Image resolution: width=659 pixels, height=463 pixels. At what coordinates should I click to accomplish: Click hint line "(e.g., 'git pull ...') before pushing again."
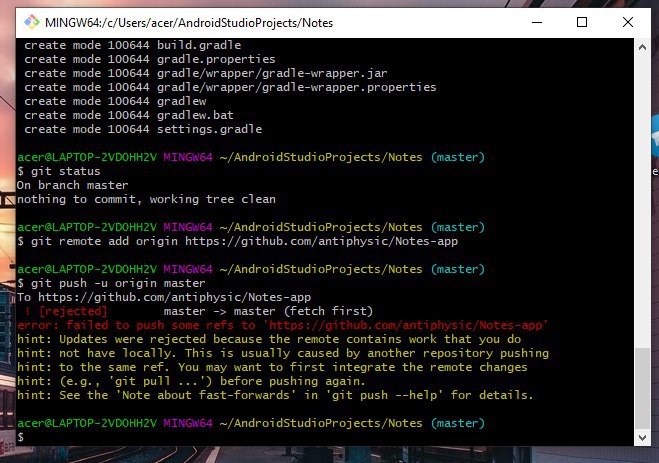click(x=191, y=381)
